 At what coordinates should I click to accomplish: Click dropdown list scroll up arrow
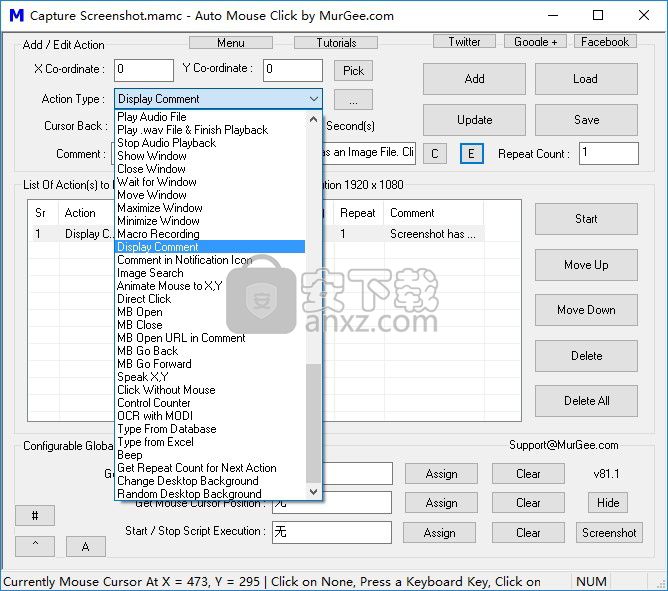[314, 119]
